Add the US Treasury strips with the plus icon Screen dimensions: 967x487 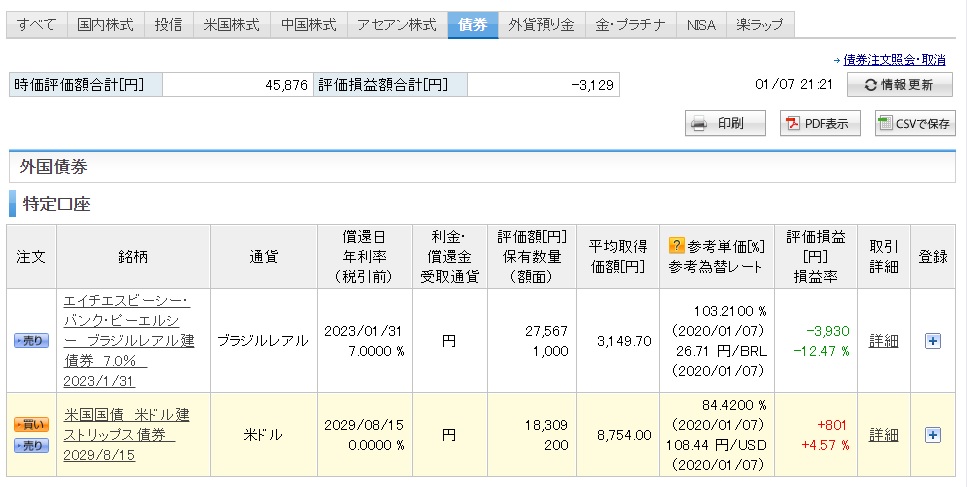tap(932, 435)
